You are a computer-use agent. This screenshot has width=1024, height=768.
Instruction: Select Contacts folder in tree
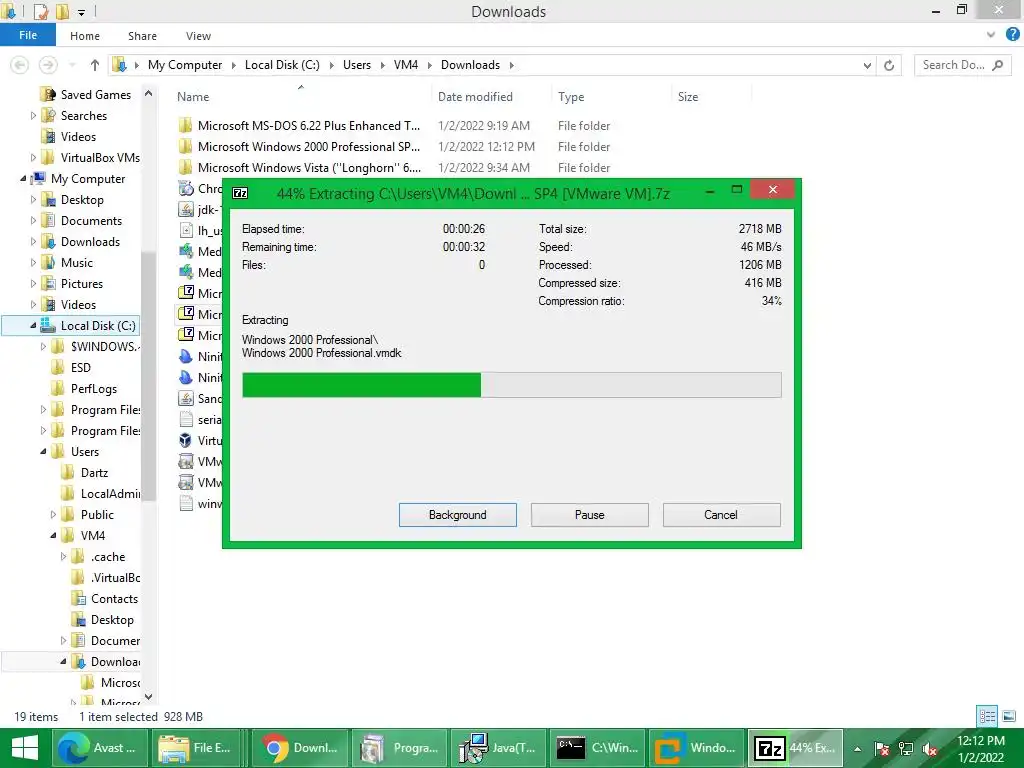(x=114, y=599)
